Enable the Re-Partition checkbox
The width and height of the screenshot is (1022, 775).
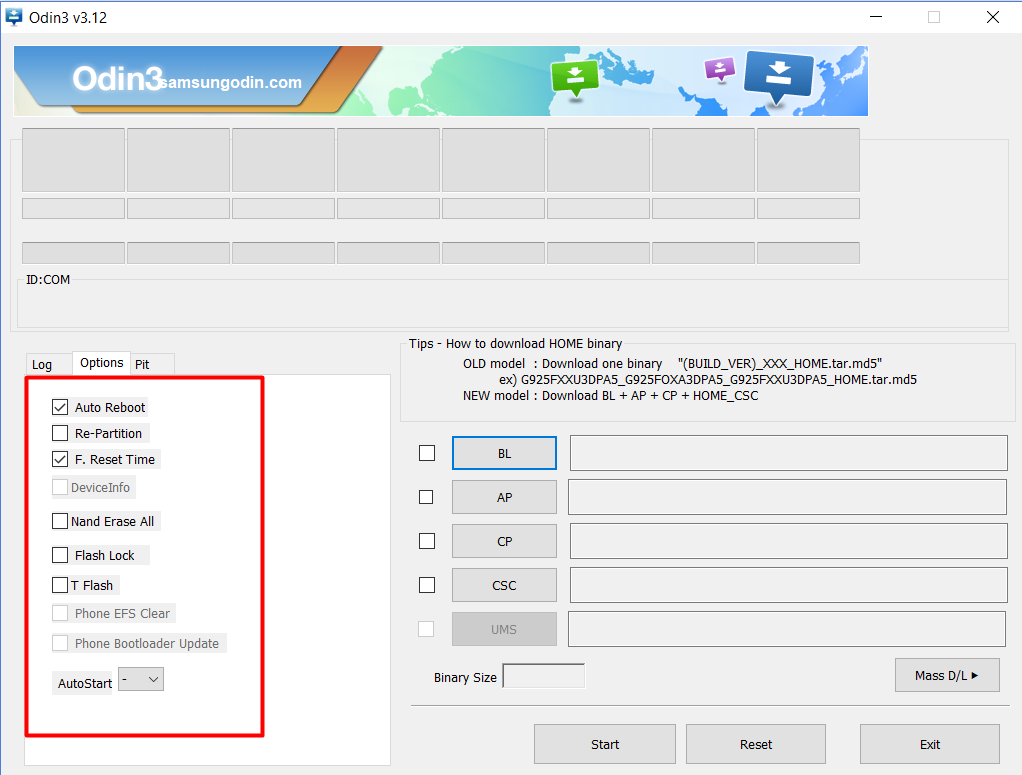[x=60, y=433]
